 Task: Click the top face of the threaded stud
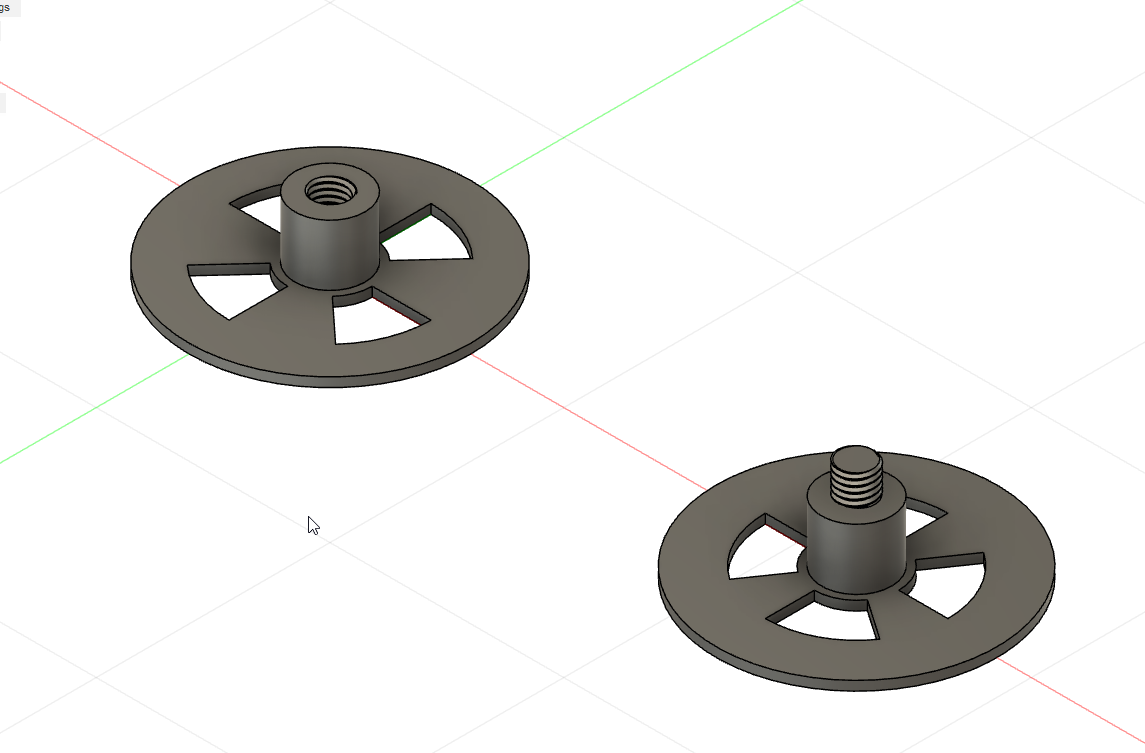pyautogui.click(x=857, y=456)
